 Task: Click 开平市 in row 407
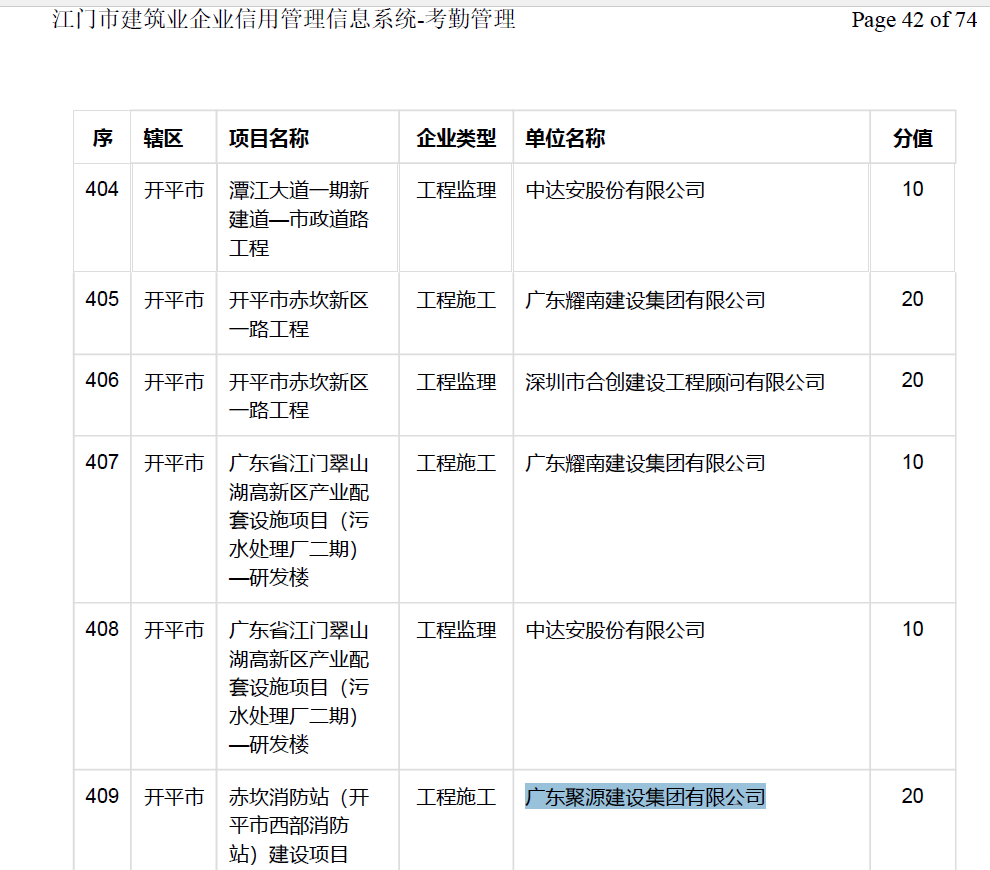(x=174, y=463)
